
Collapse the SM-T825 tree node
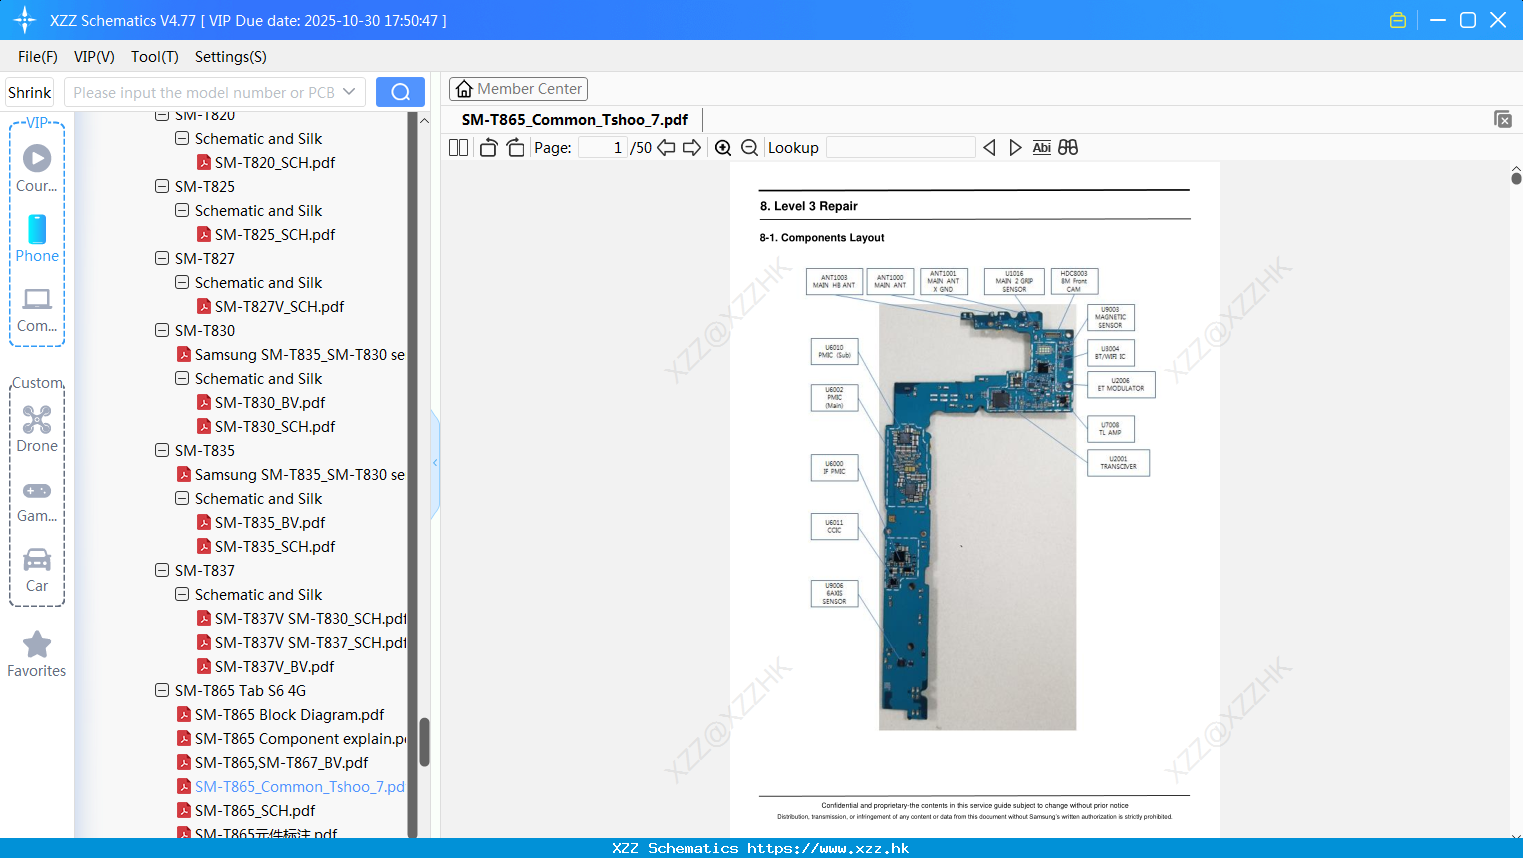pos(162,186)
